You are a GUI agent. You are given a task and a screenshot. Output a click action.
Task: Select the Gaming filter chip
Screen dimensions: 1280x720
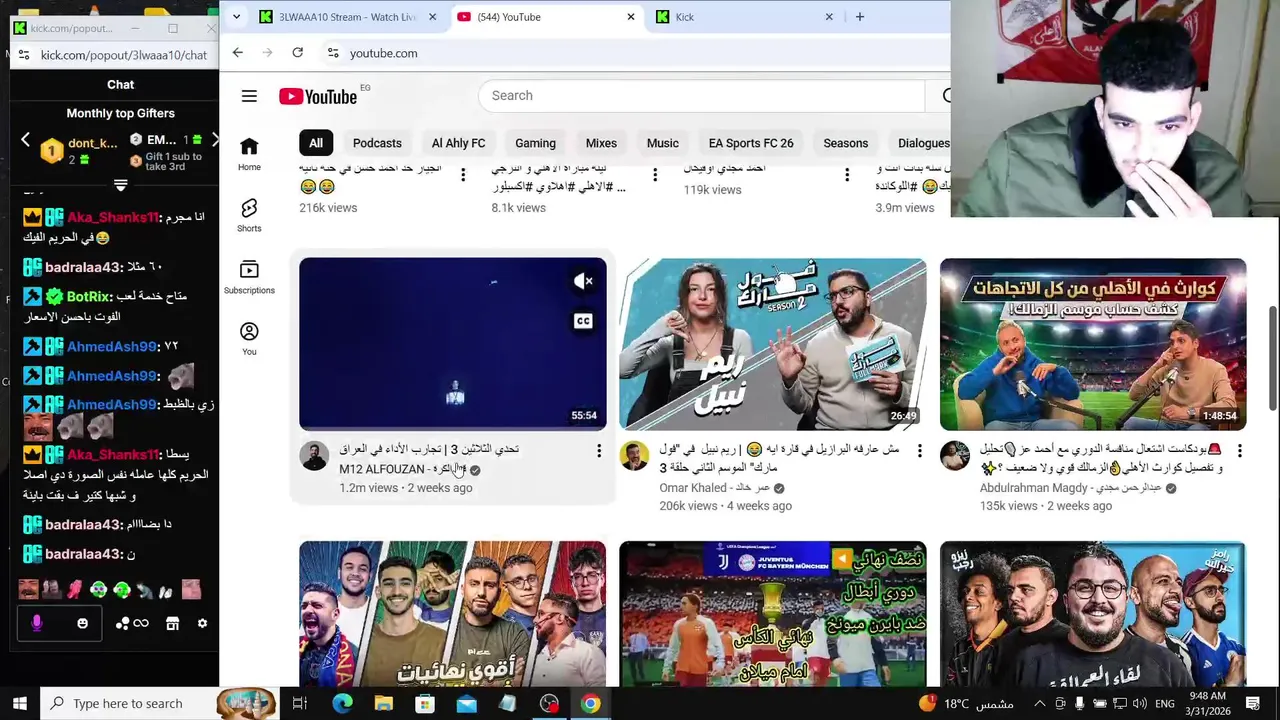(x=535, y=143)
